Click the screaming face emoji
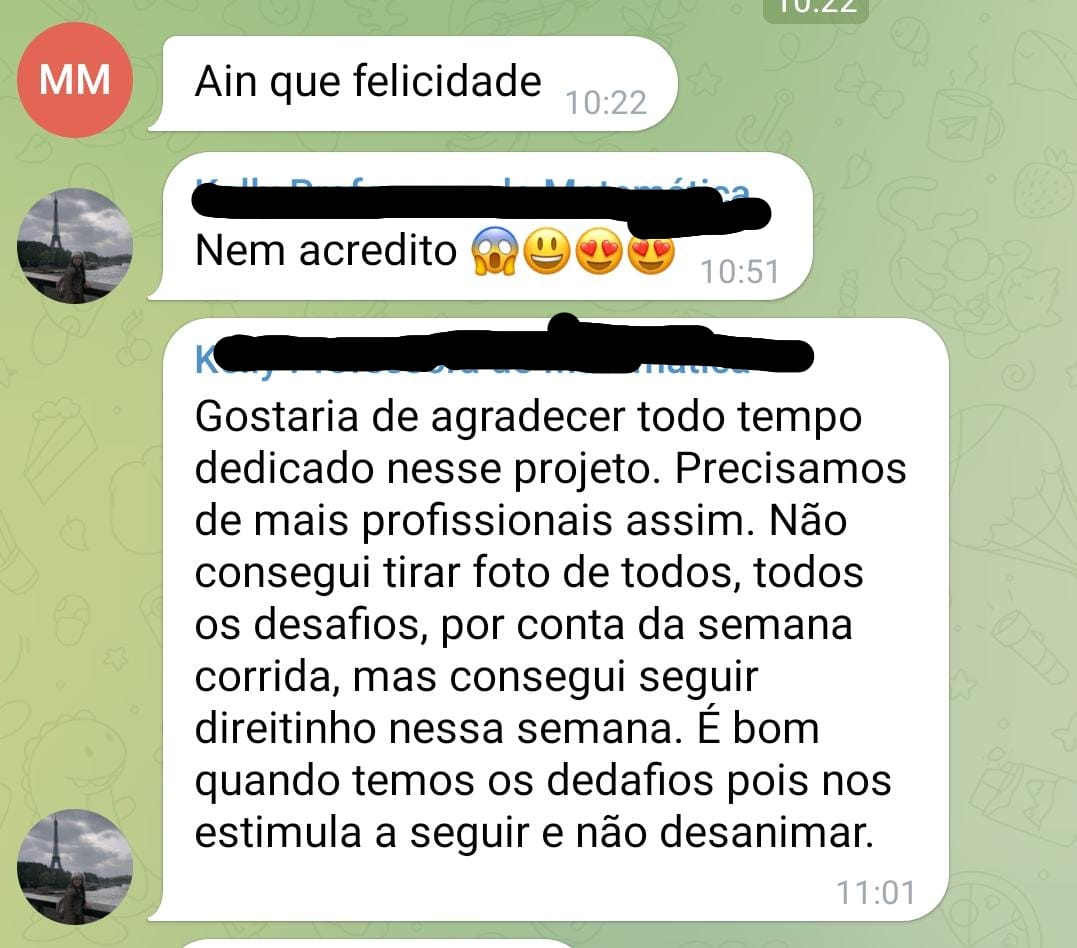This screenshot has width=1077, height=948. tap(494, 251)
